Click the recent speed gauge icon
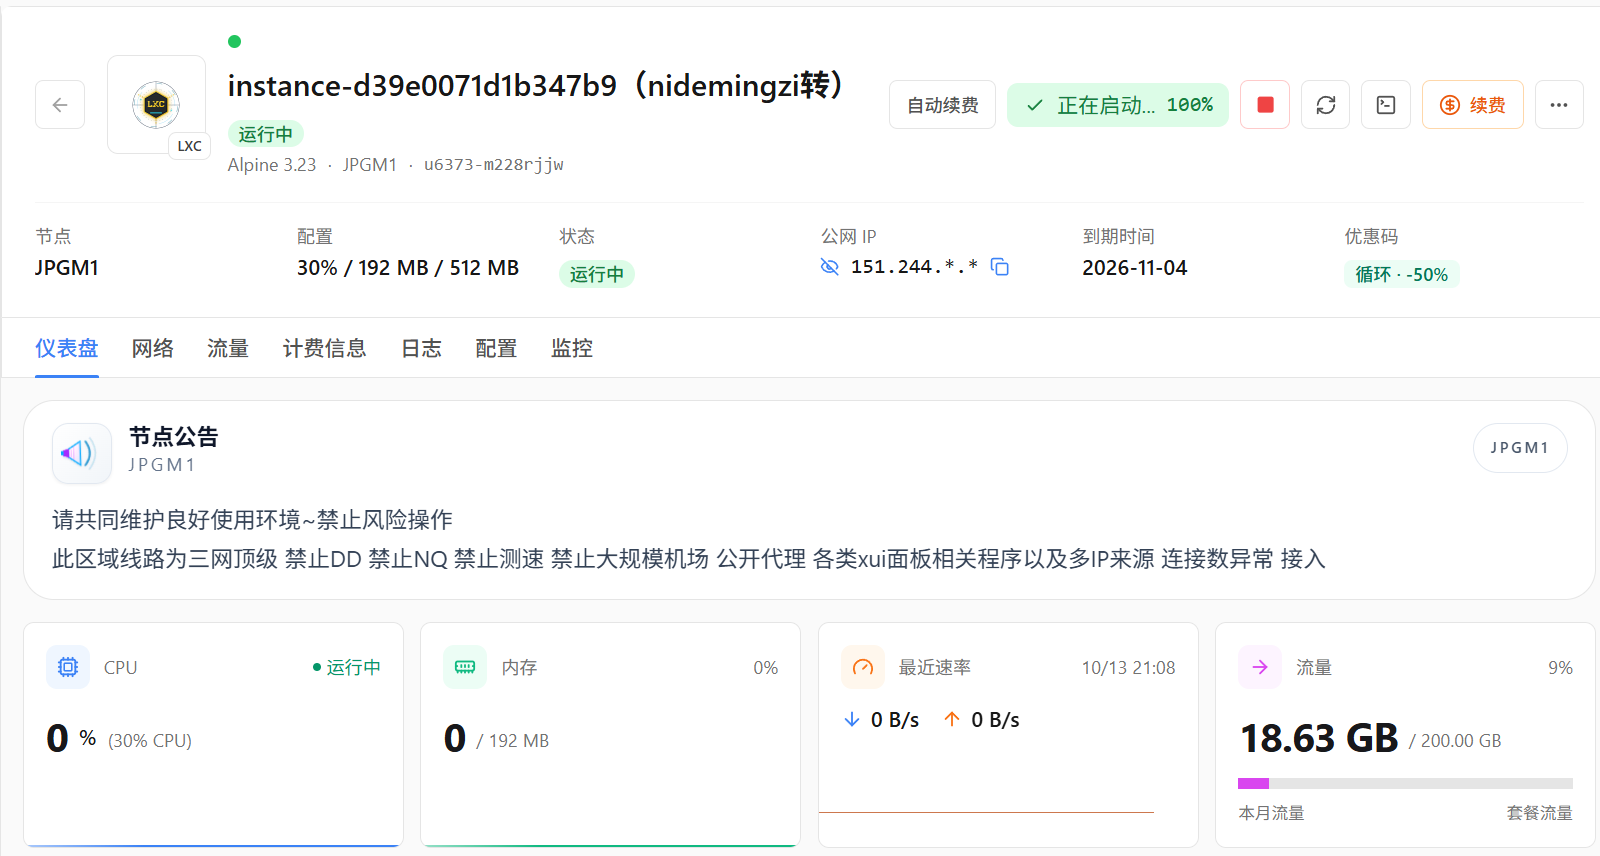The width and height of the screenshot is (1600, 856). point(863,667)
